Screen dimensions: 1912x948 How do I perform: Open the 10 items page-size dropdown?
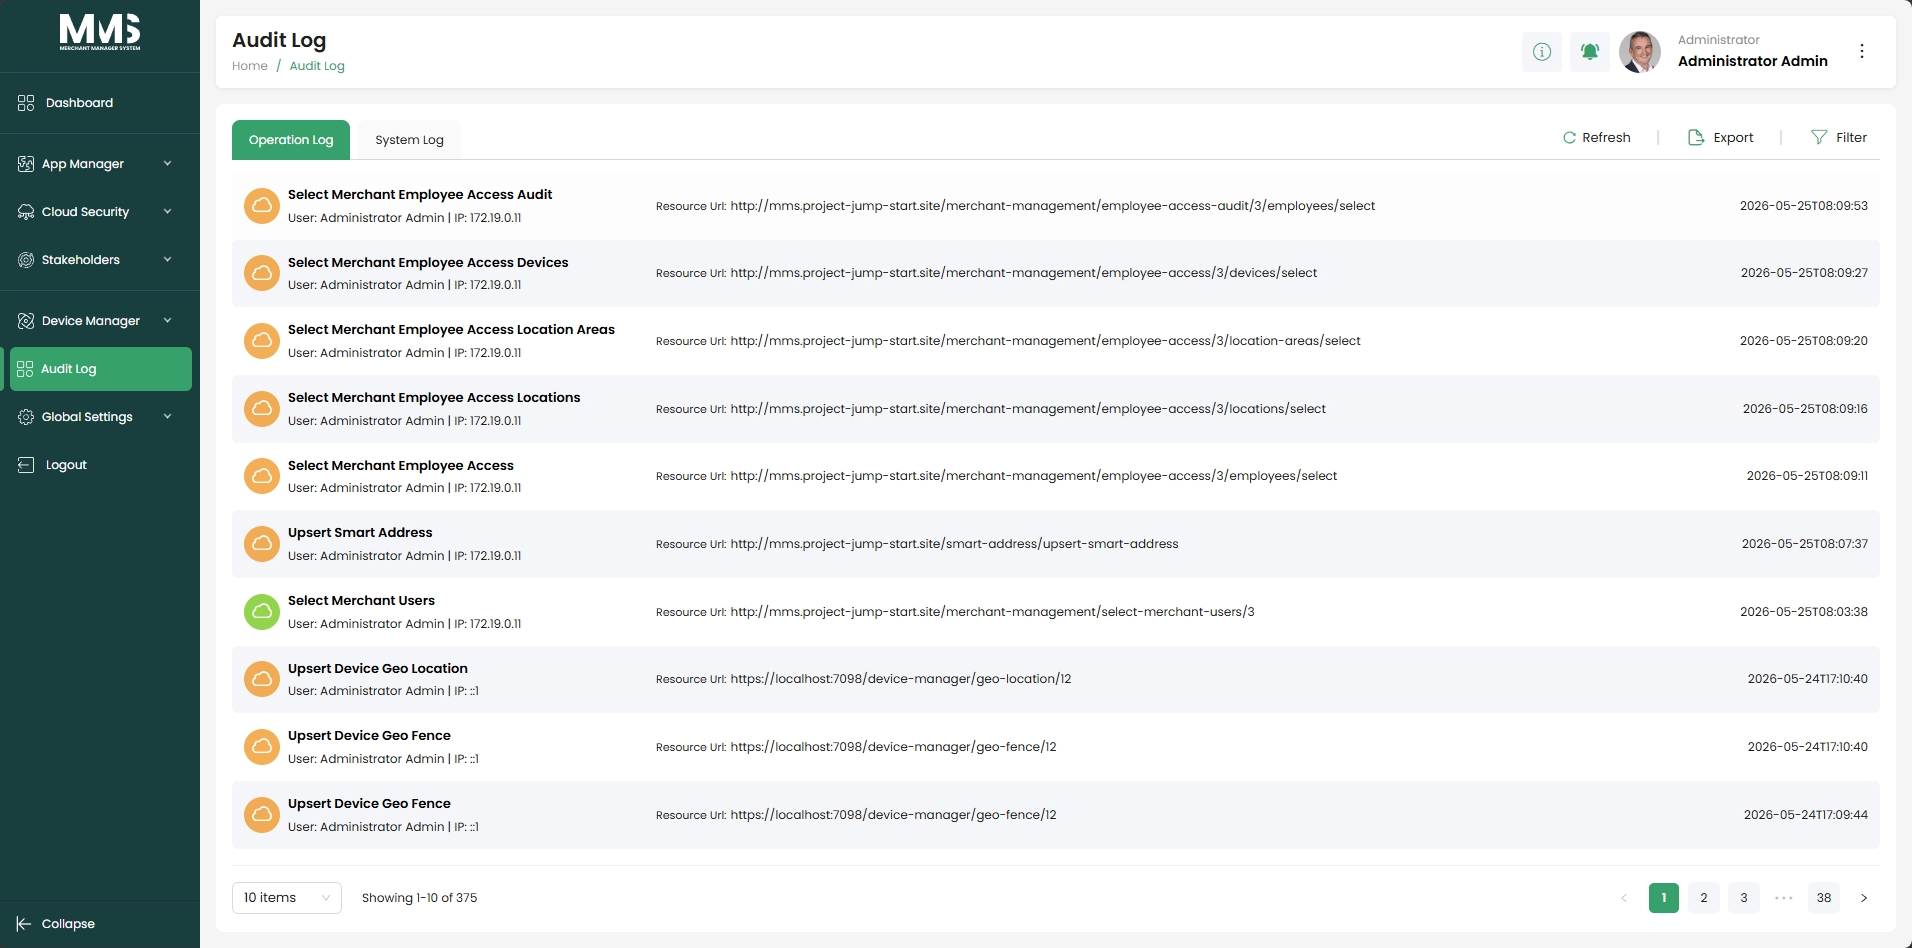(x=287, y=898)
